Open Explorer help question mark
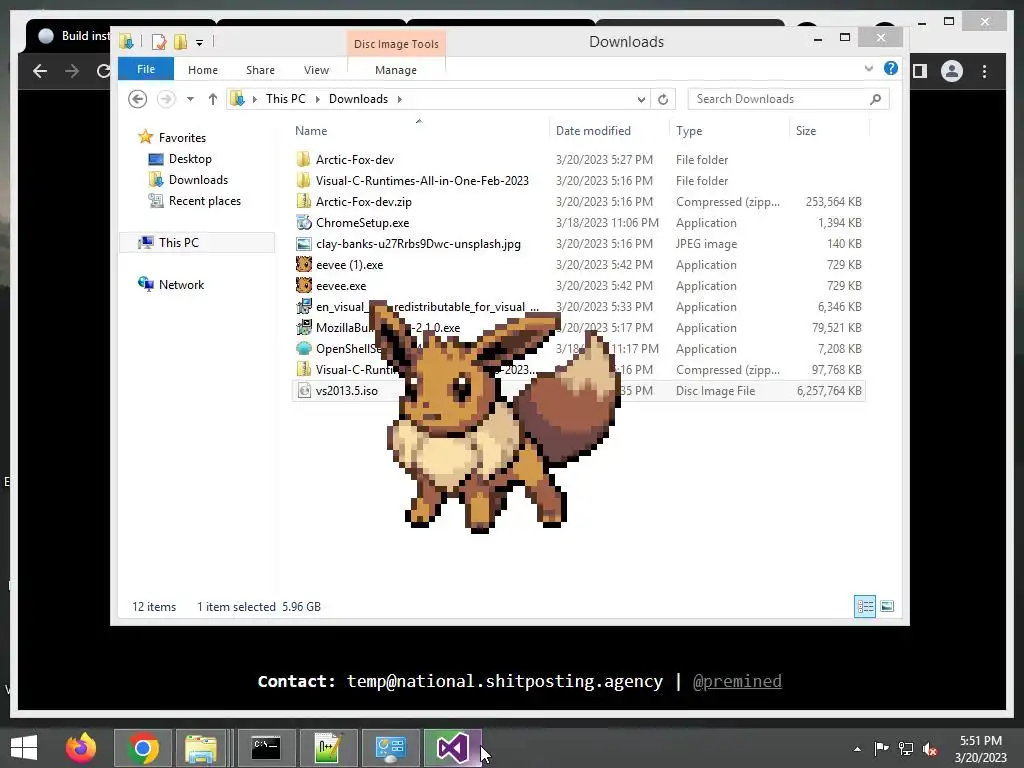The width and height of the screenshot is (1024, 768). point(891,68)
